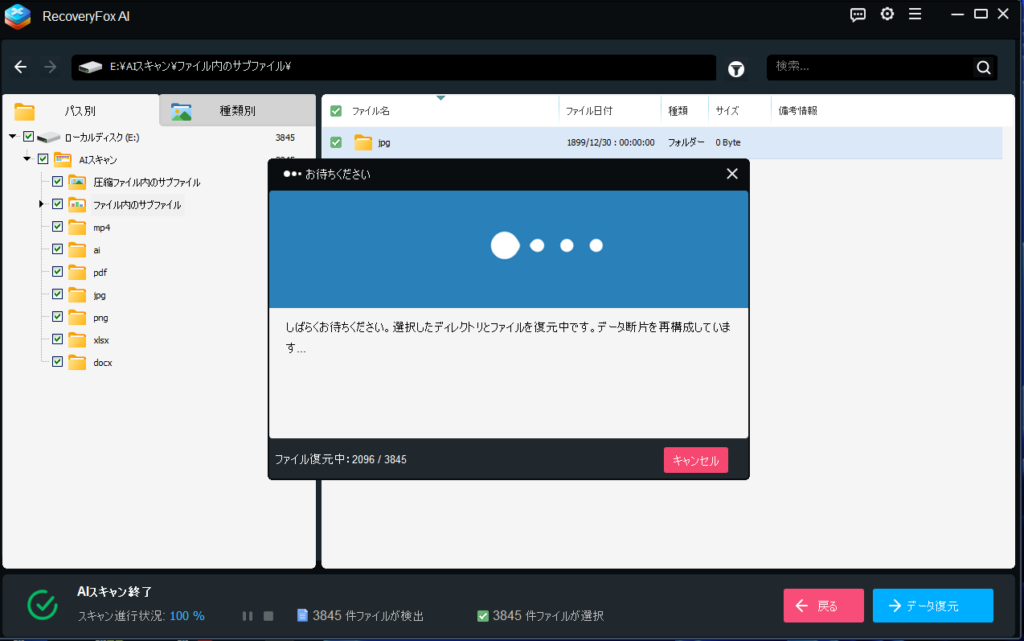Collapse the ローカルディスク (E:) tree node
The image size is (1024, 641).
click(13, 136)
